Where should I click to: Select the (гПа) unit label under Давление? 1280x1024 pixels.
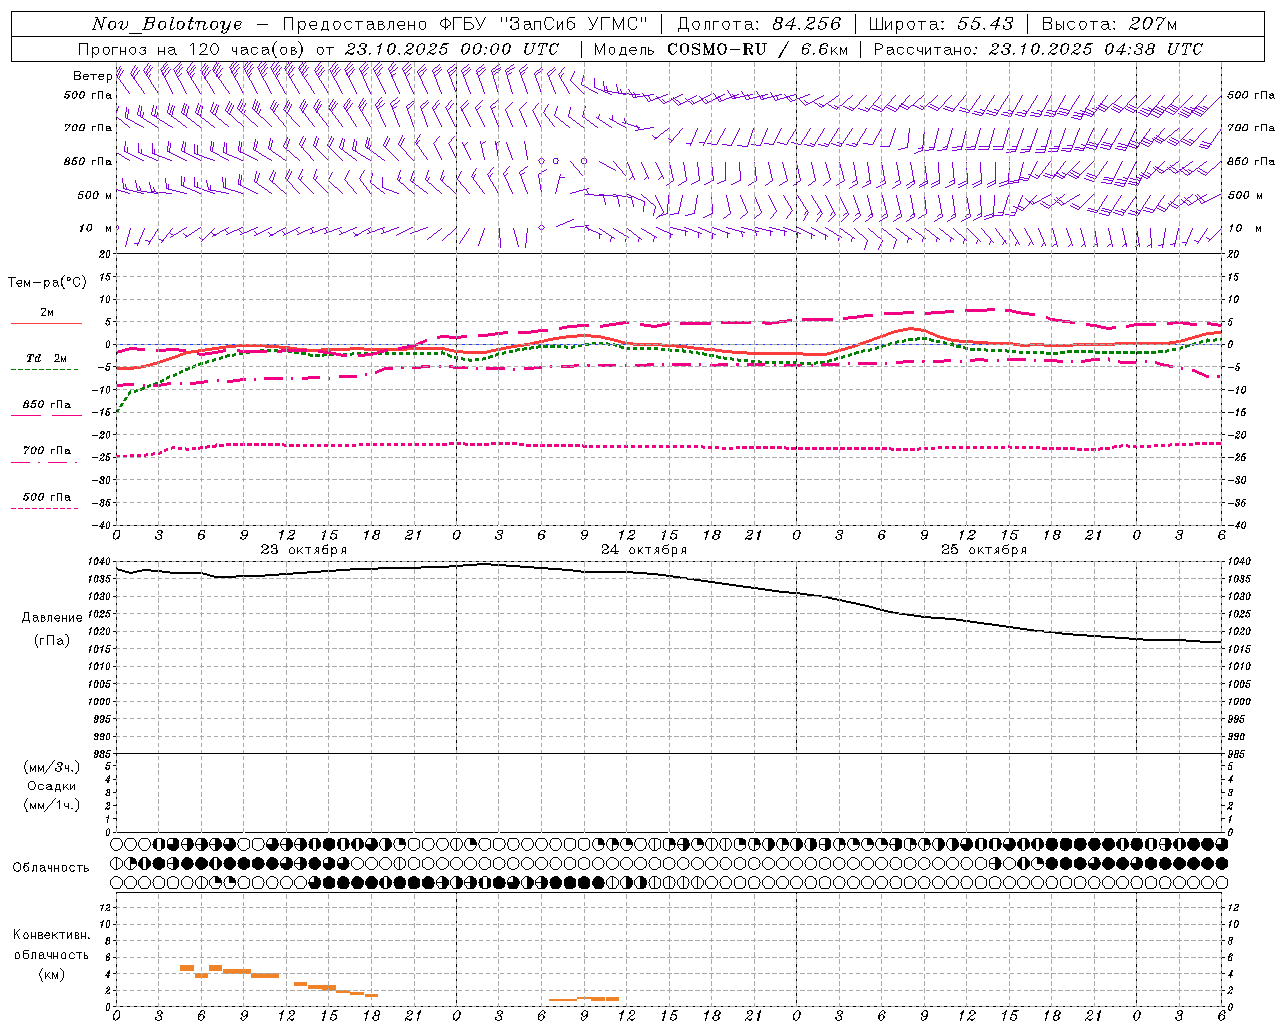52,641
